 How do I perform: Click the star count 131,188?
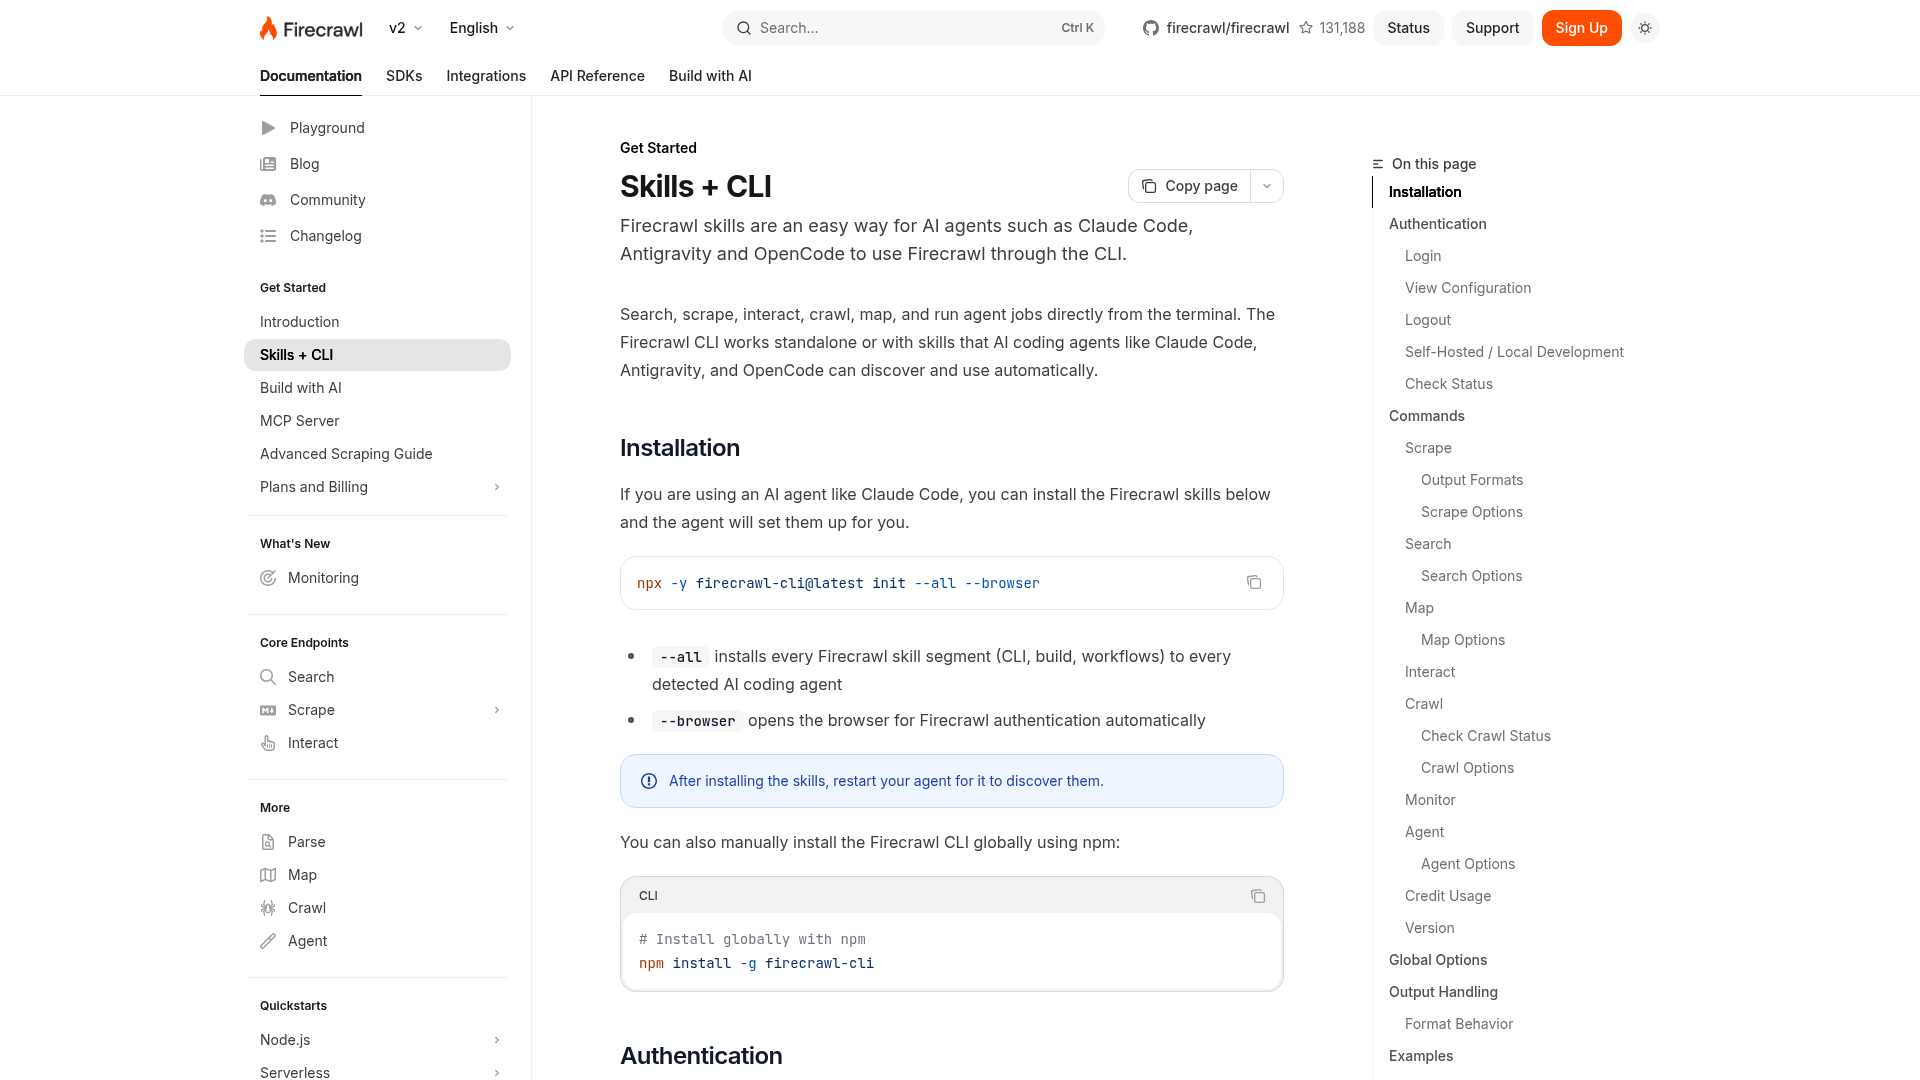[x=1332, y=28]
